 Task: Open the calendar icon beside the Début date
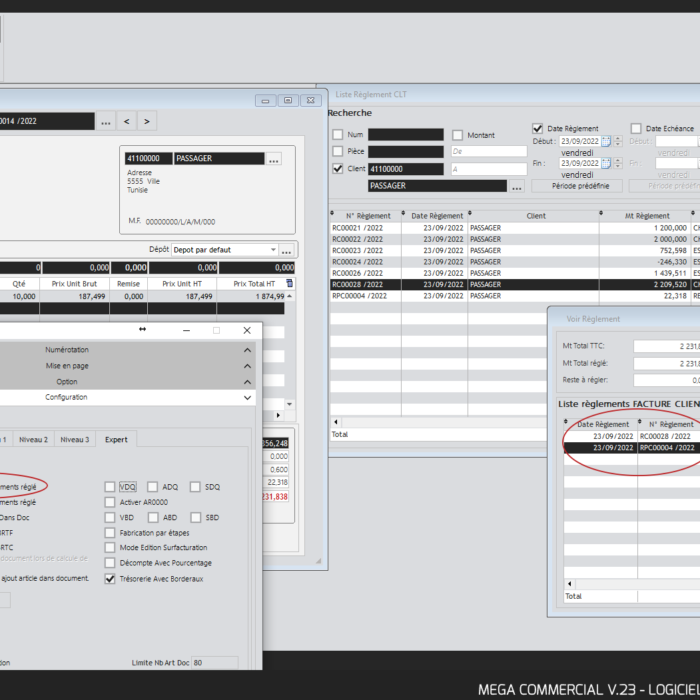[x=606, y=142]
